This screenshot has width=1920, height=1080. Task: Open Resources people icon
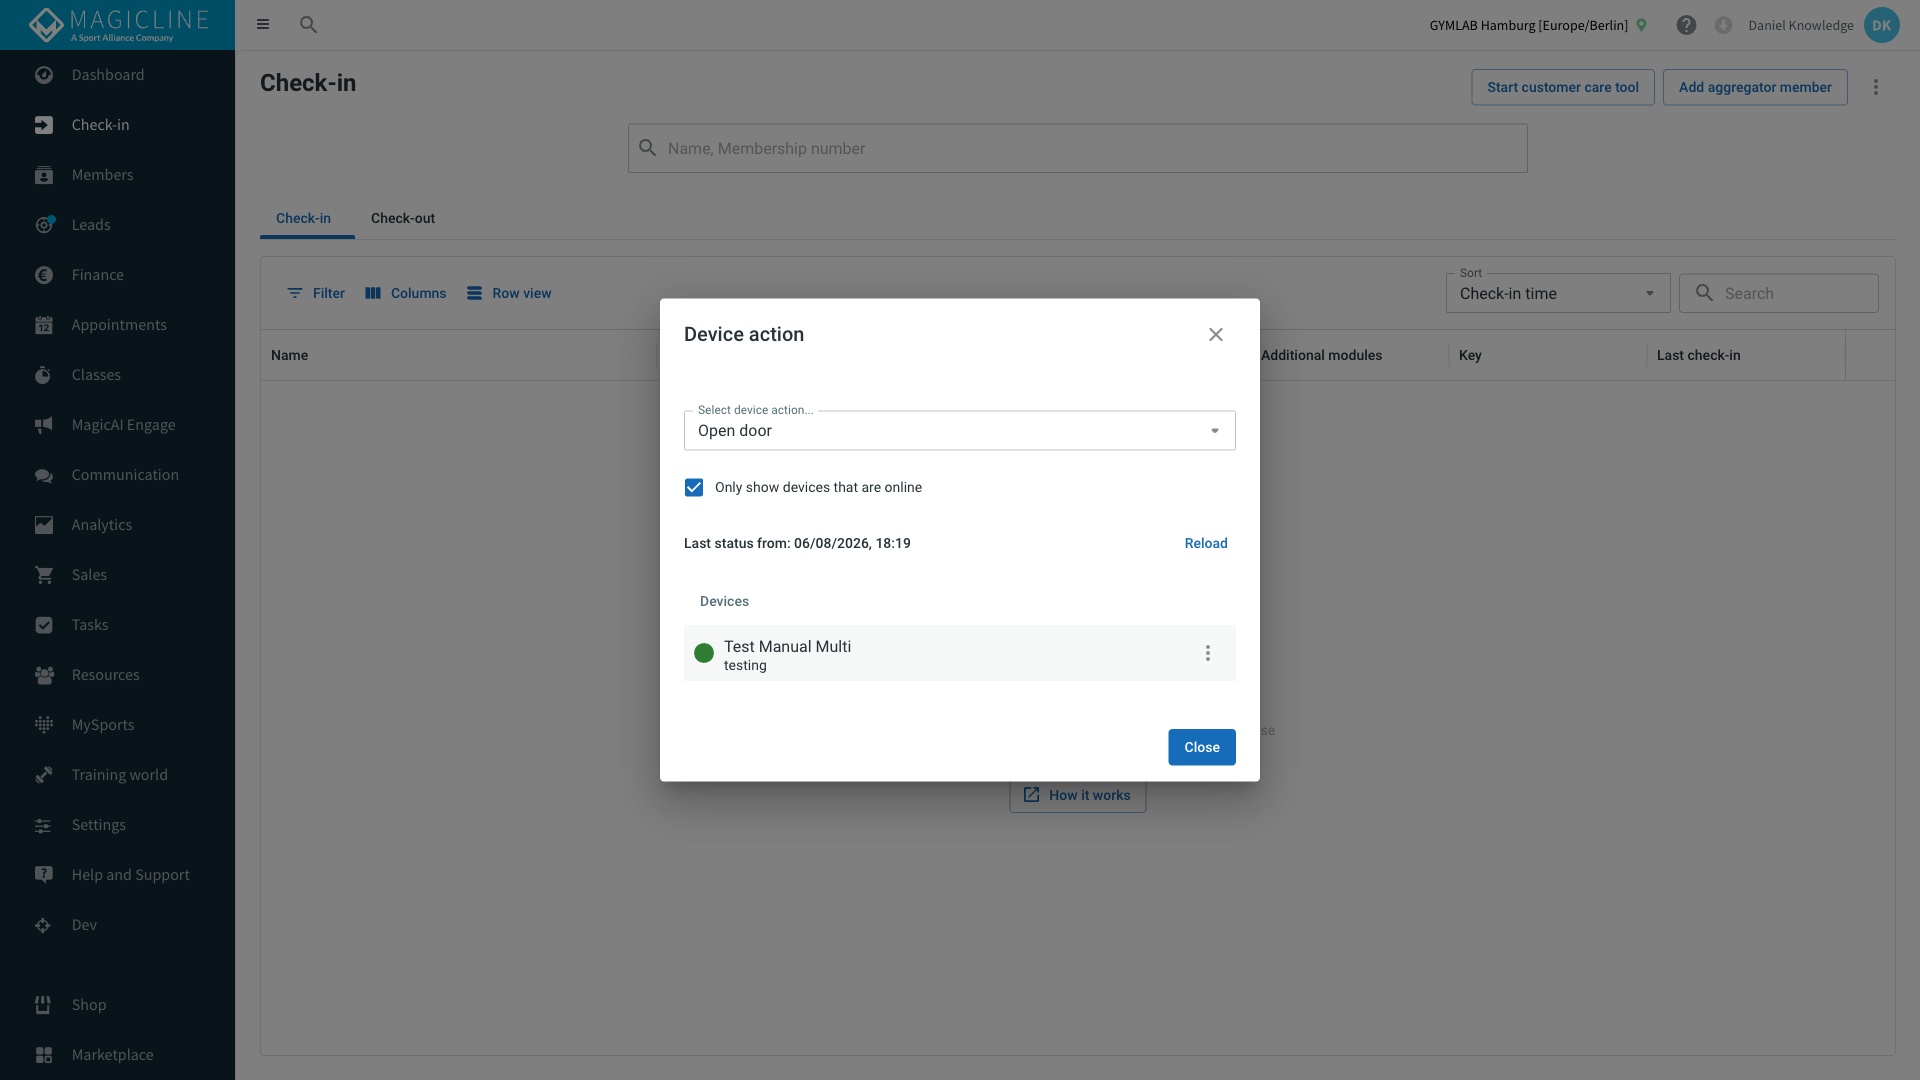point(44,675)
